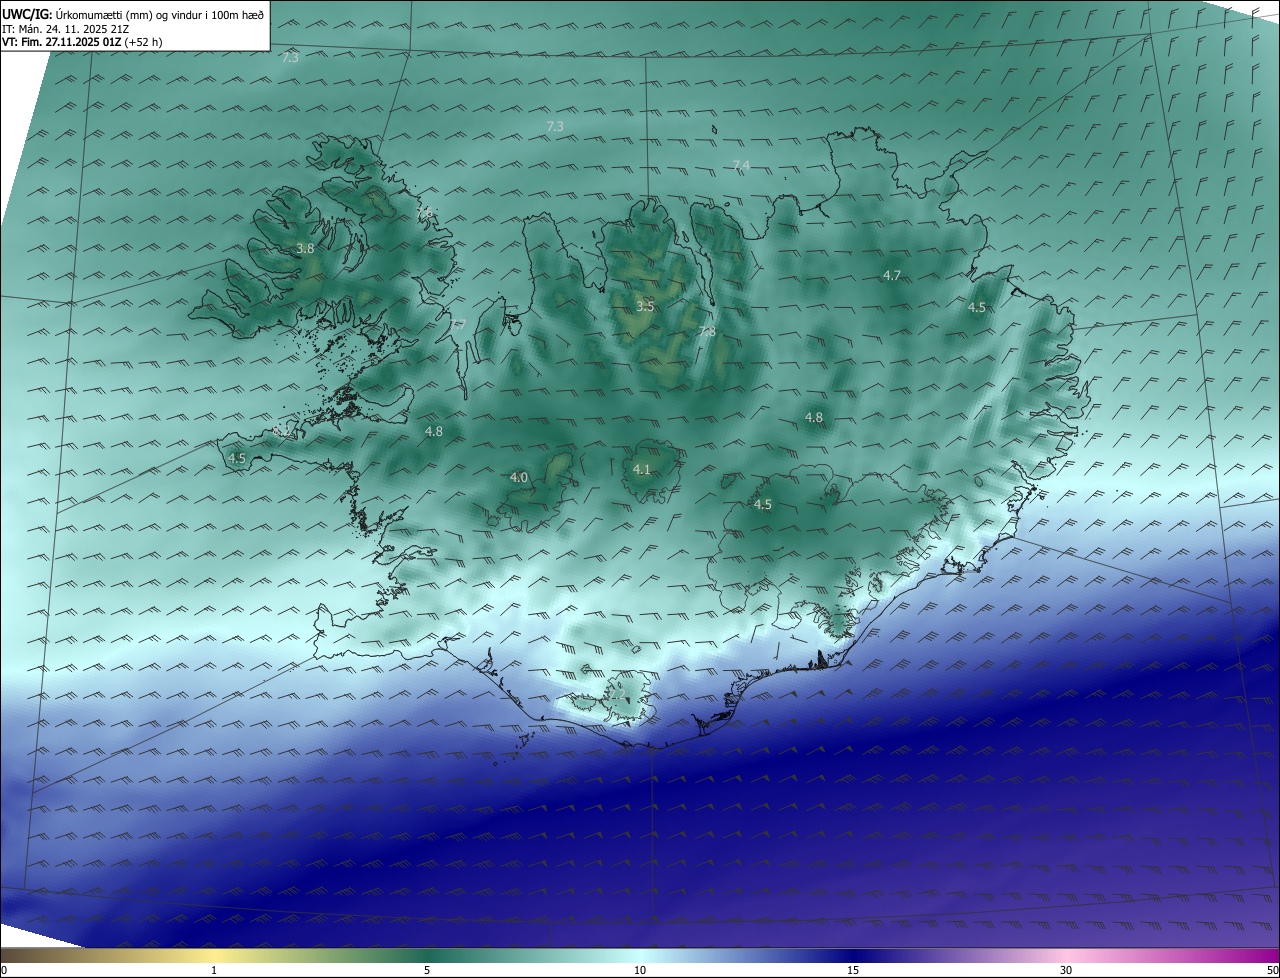This screenshot has height=978, width=1280.
Task: Select the 4.0 value on Langjökull glacier
Action: pyautogui.click(x=519, y=477)
